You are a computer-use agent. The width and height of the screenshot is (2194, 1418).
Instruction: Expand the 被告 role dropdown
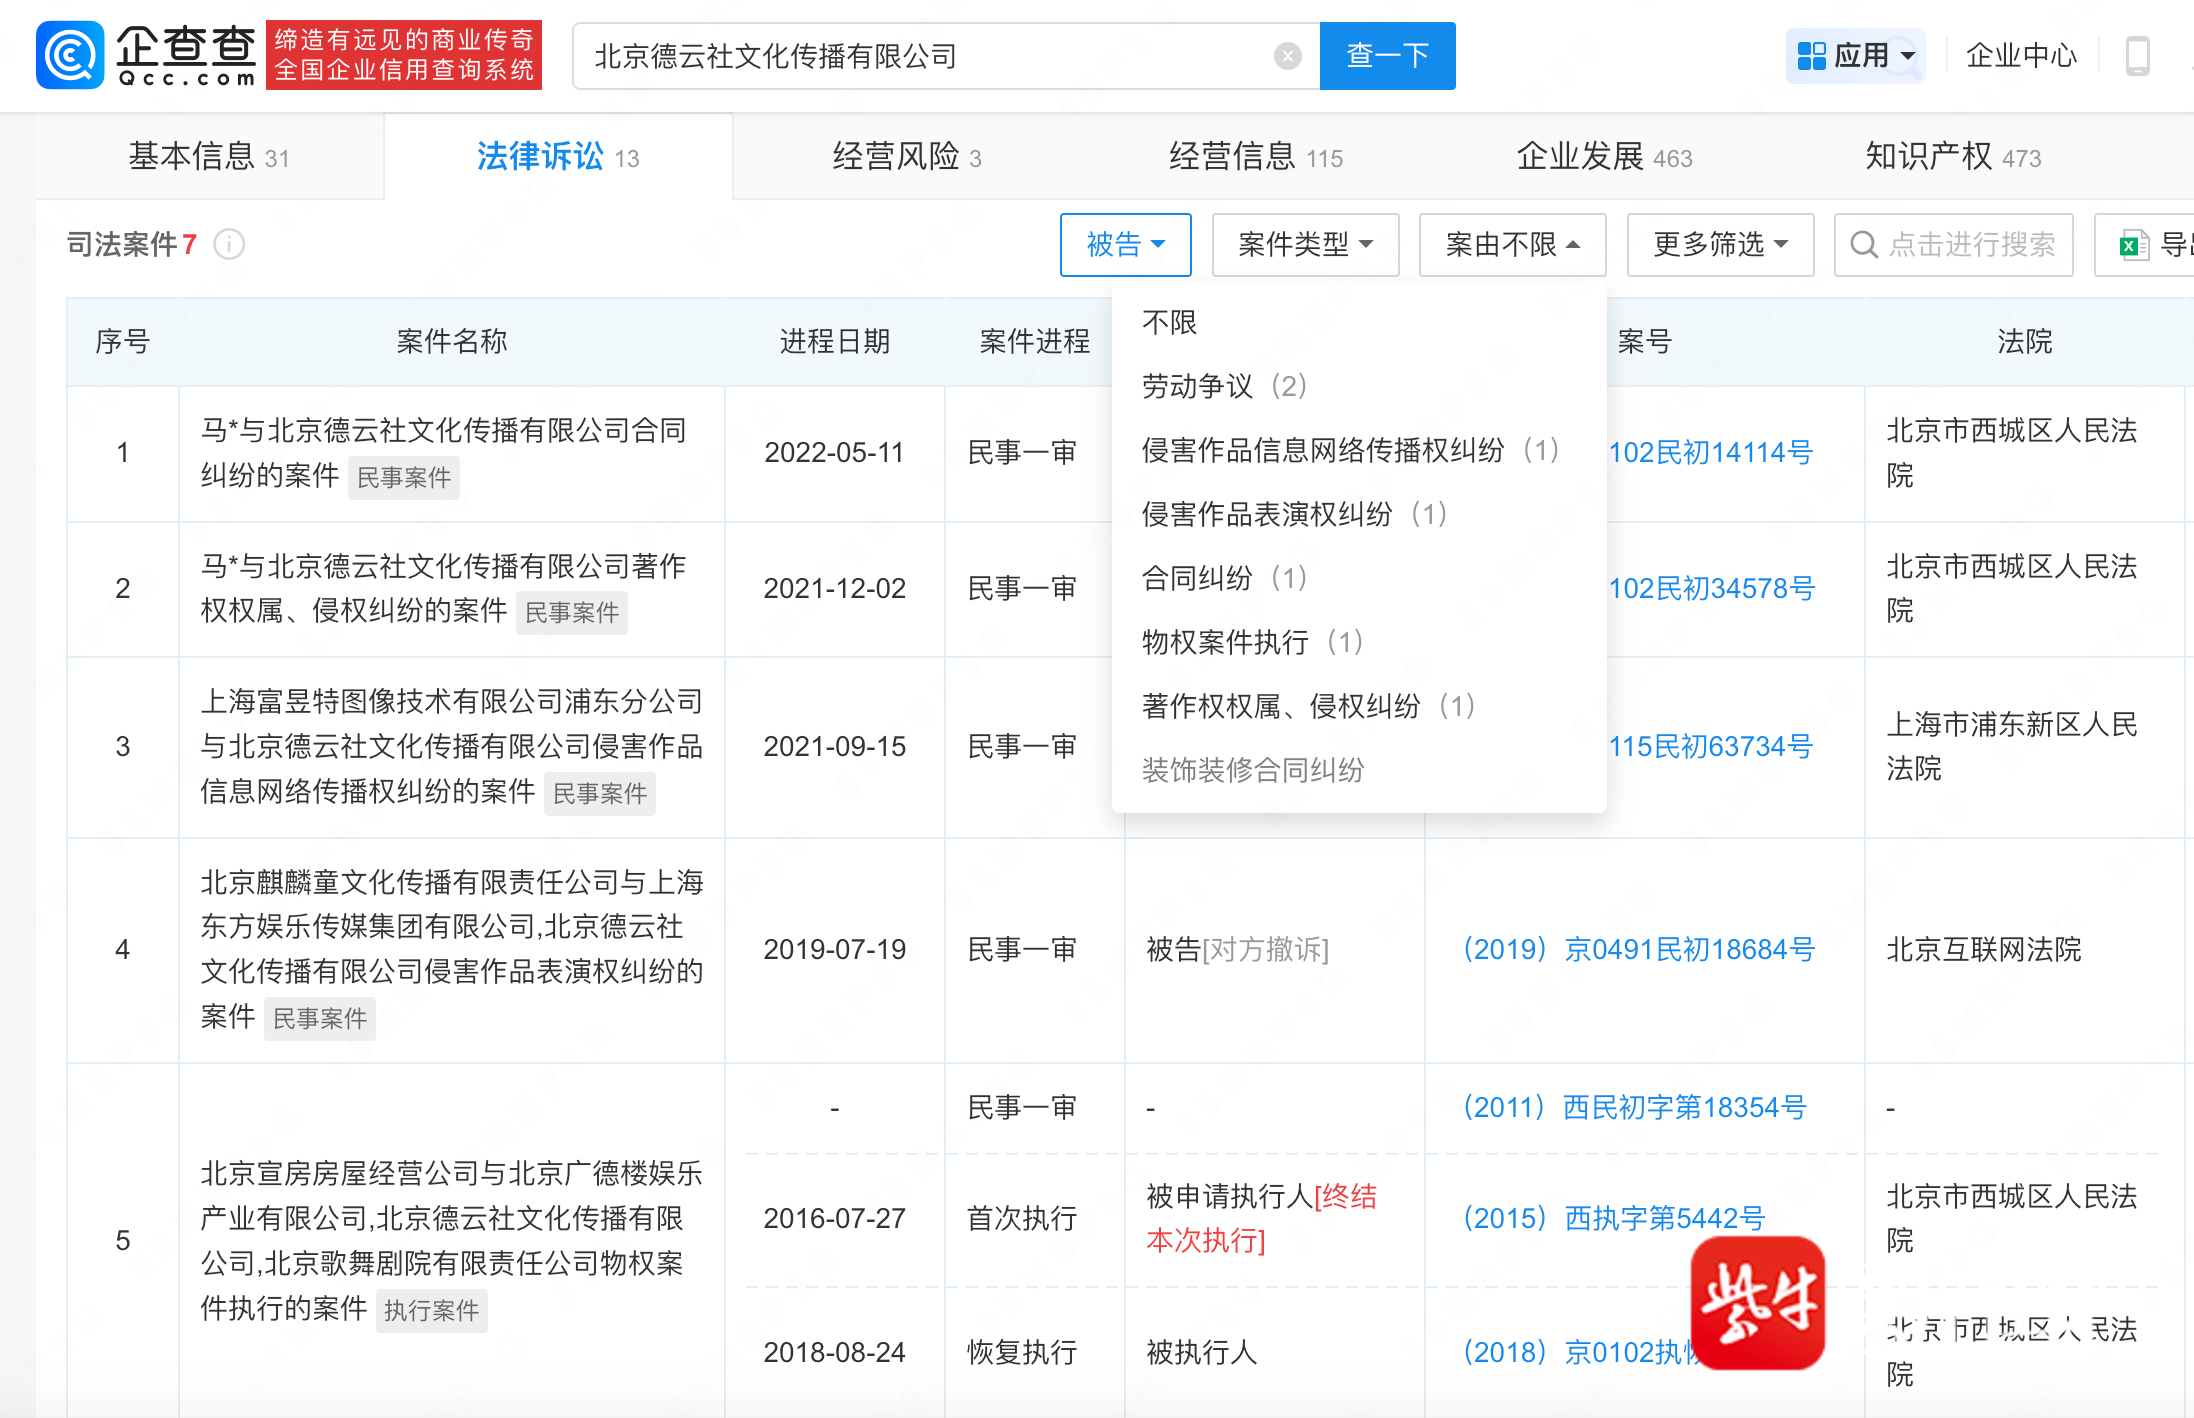pyautogui.click(x=1125, y=245)
